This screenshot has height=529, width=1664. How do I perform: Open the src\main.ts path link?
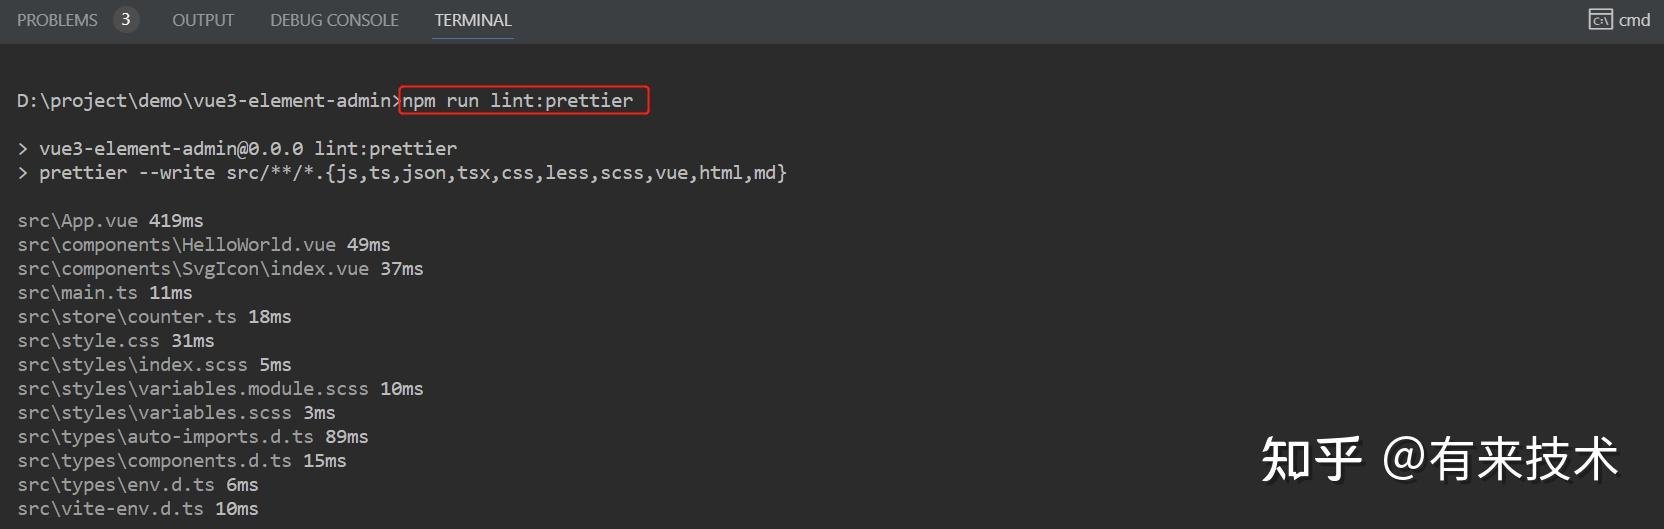tap(77, 293)
